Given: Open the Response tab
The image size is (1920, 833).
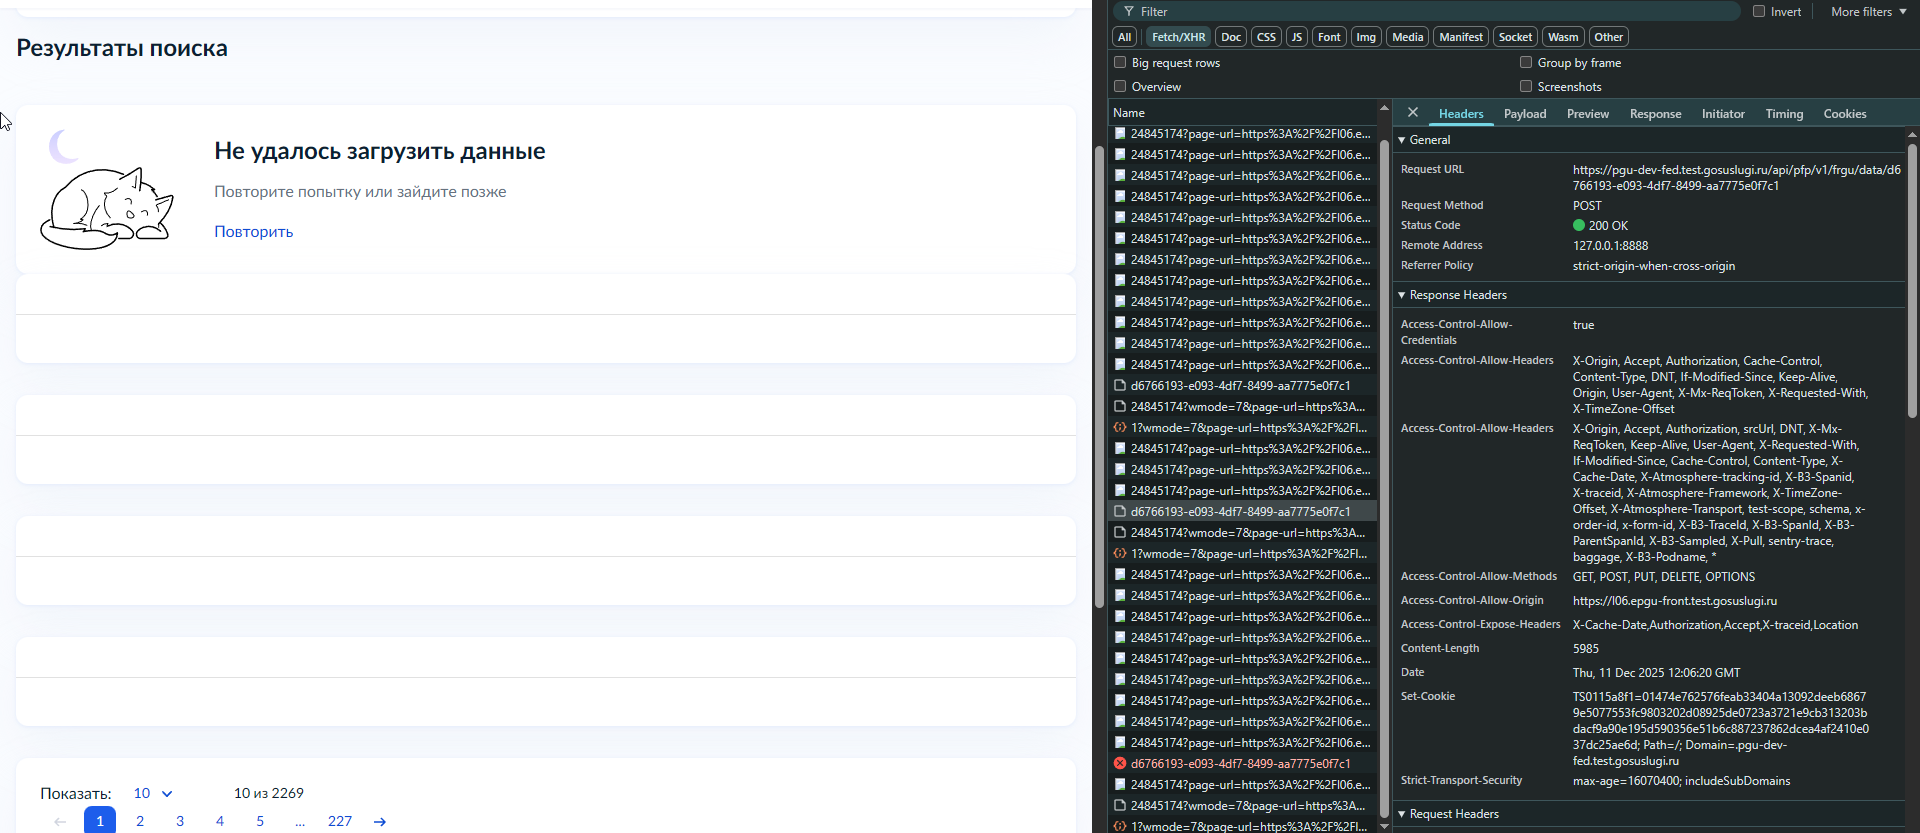Looking at the screenshot, I should point(1655,114).
